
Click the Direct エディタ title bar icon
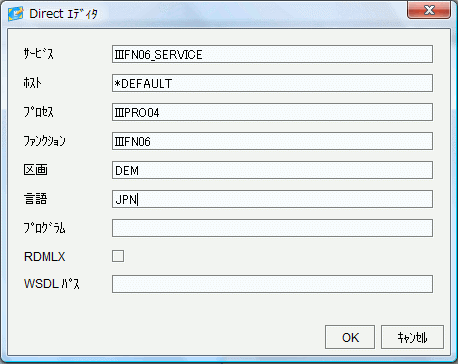[16, 14]
